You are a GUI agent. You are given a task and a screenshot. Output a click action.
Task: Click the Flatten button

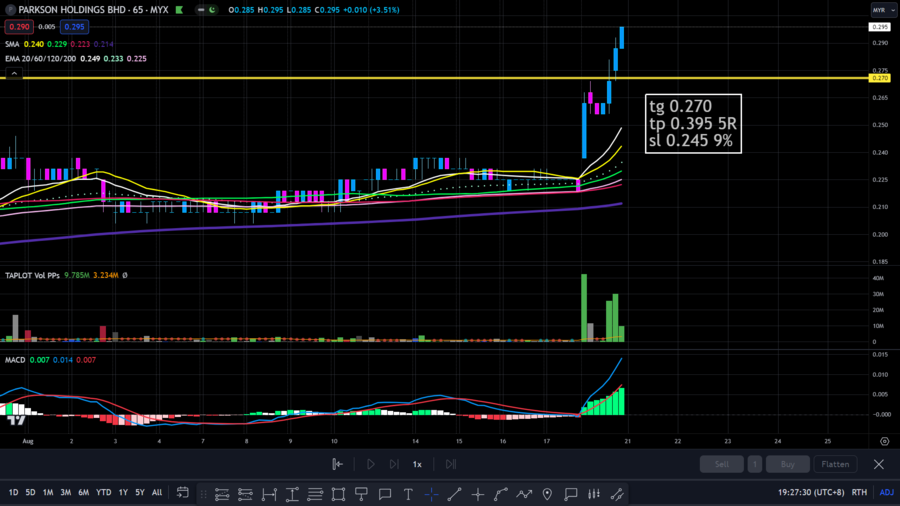835,464
